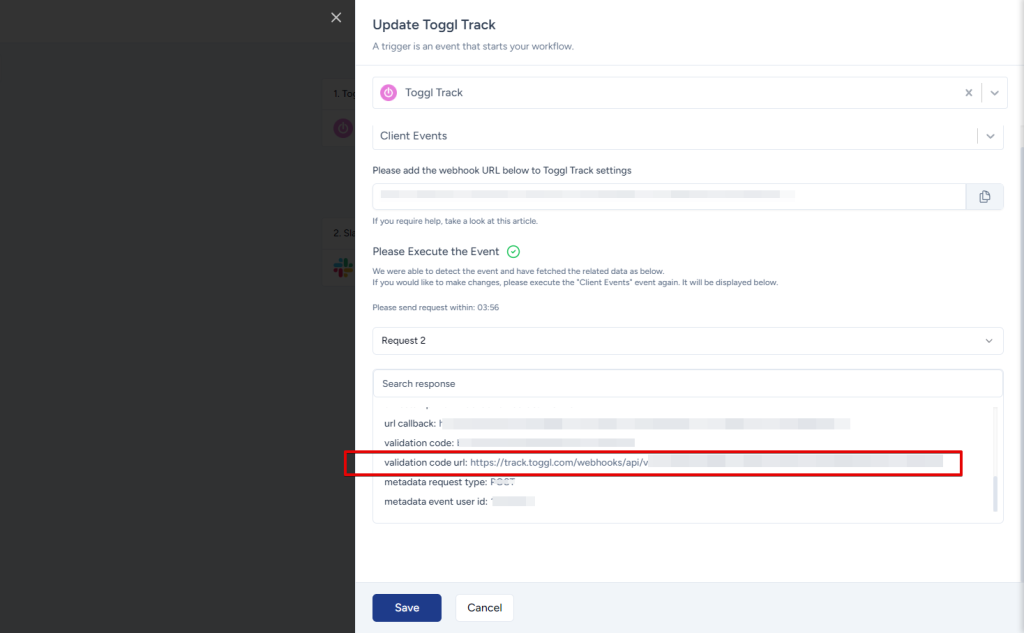The width and height of the screenshot is (1024, 633).
Task: Expand the Toggl Track app dropdown
Action: [x=994, y=93]
